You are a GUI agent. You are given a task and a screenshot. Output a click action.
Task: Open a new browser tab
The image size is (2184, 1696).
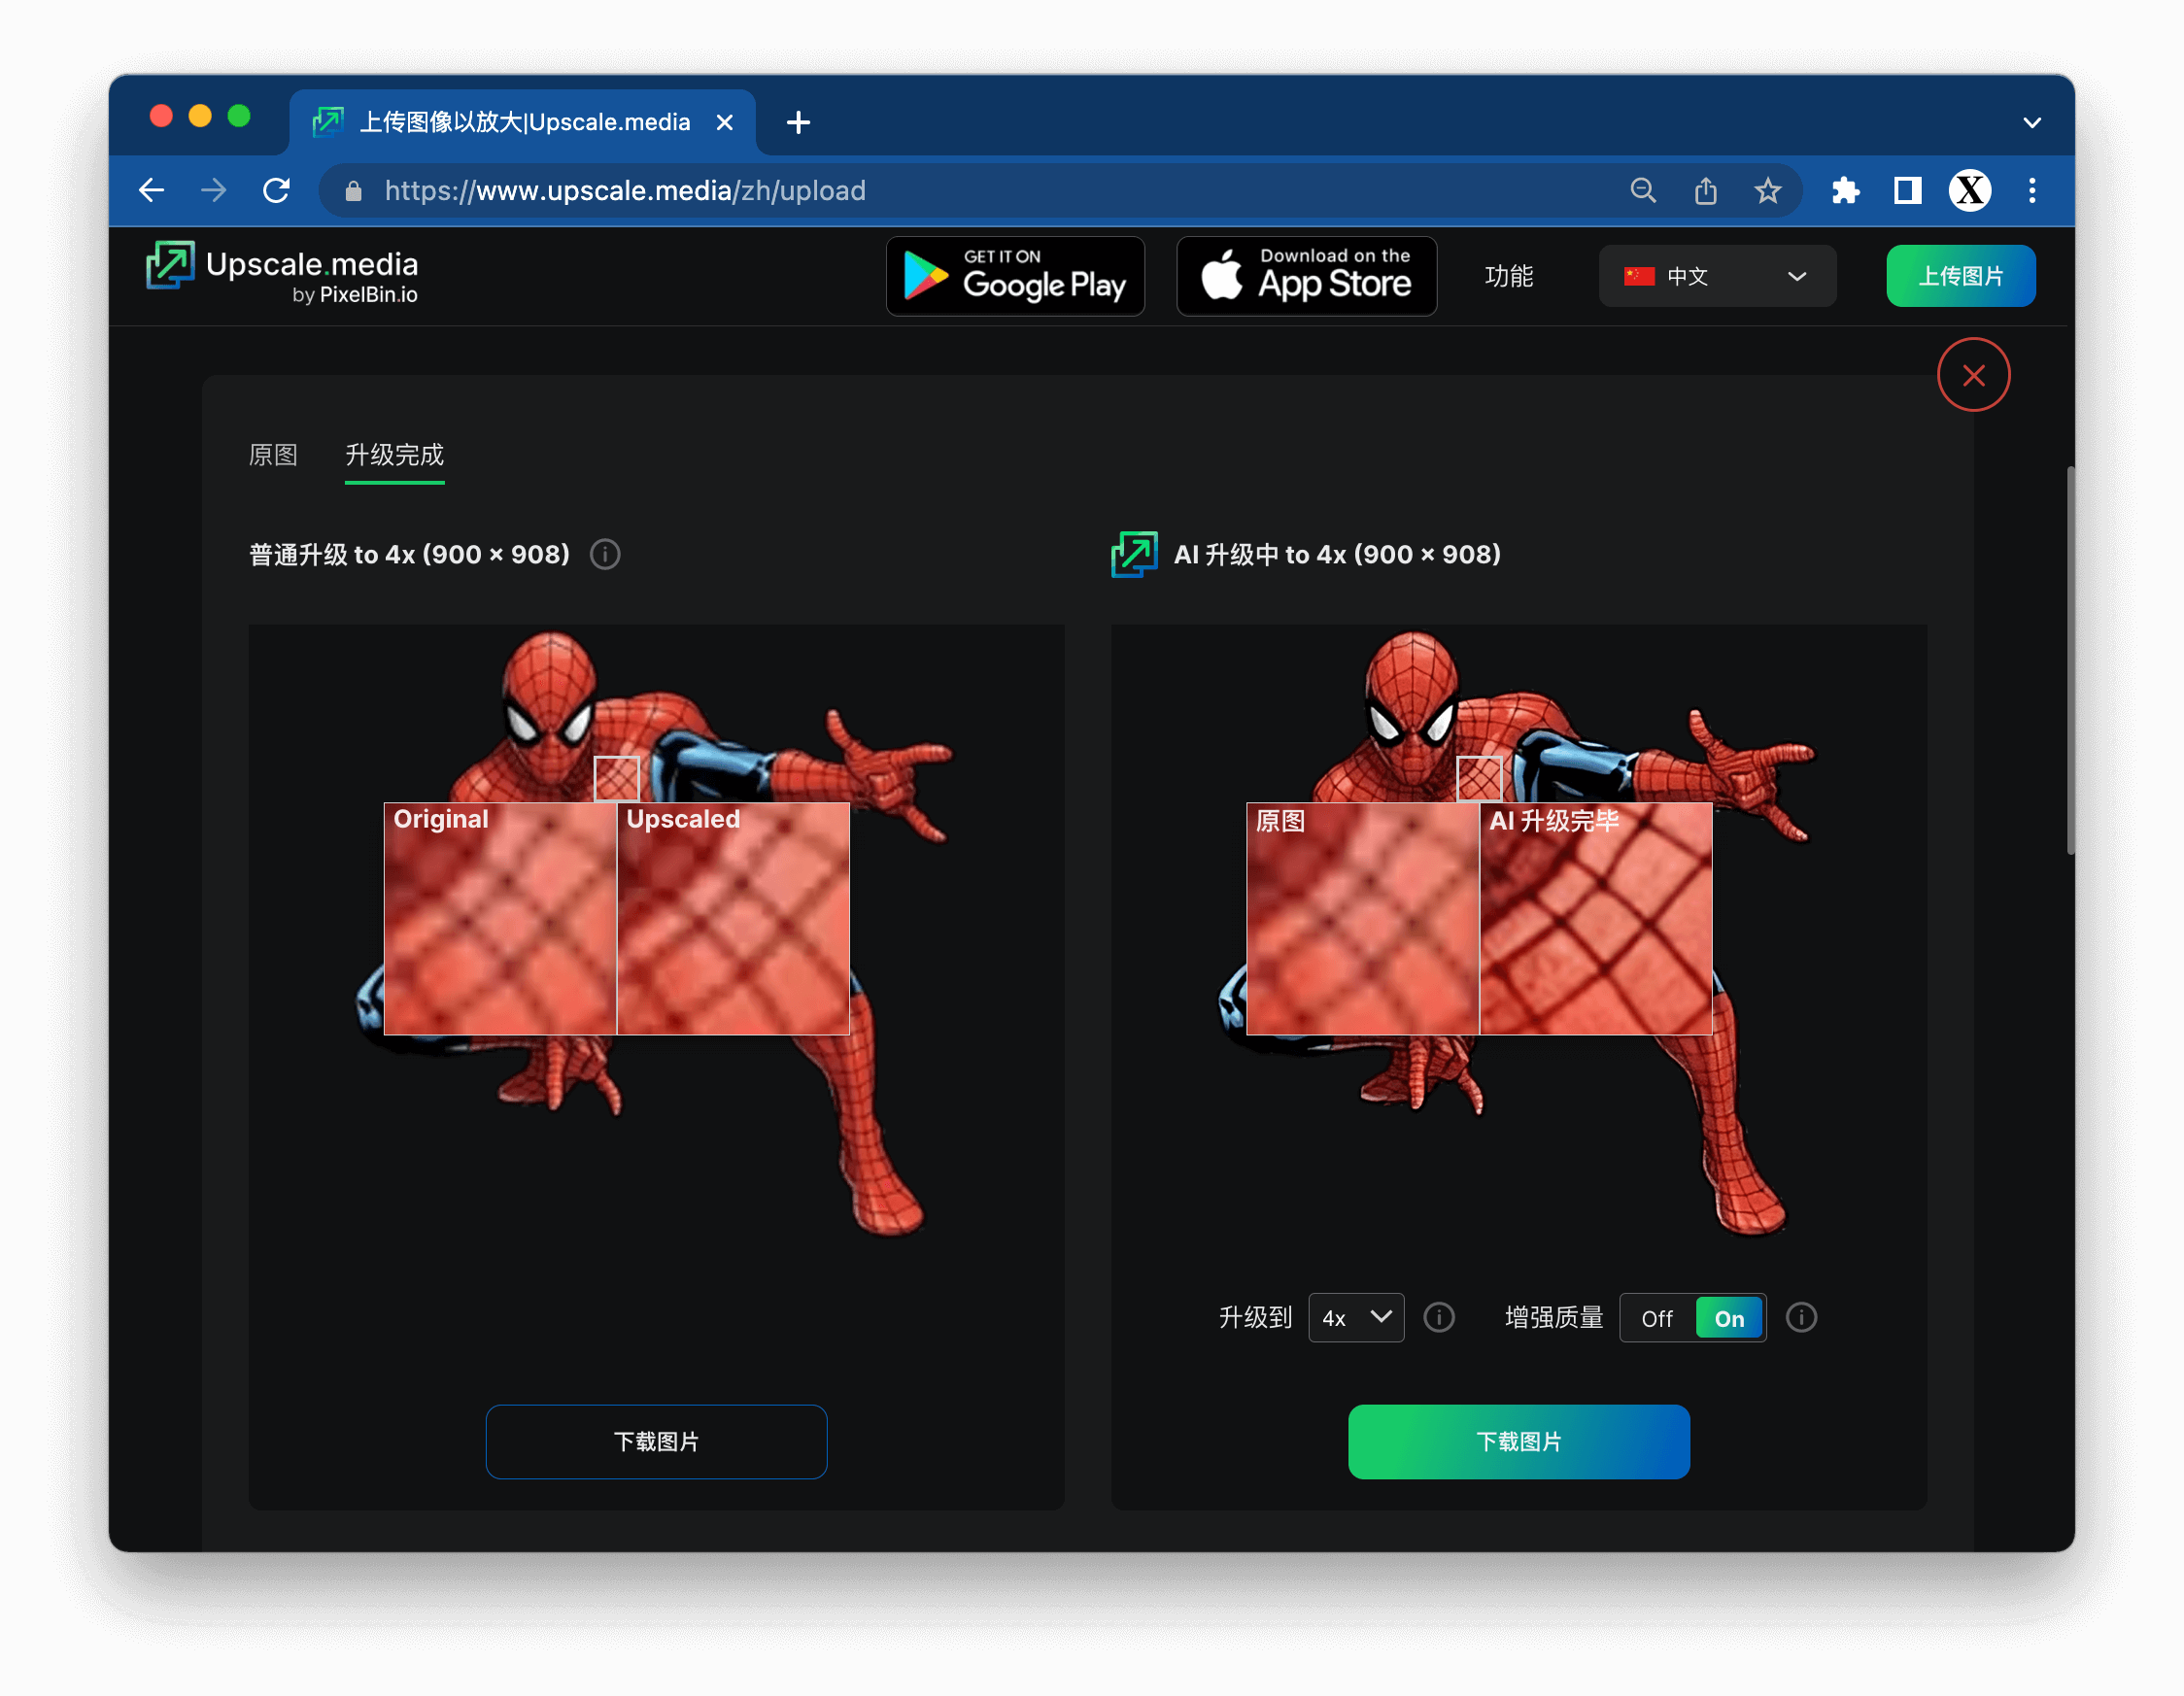tap(798, 122)
